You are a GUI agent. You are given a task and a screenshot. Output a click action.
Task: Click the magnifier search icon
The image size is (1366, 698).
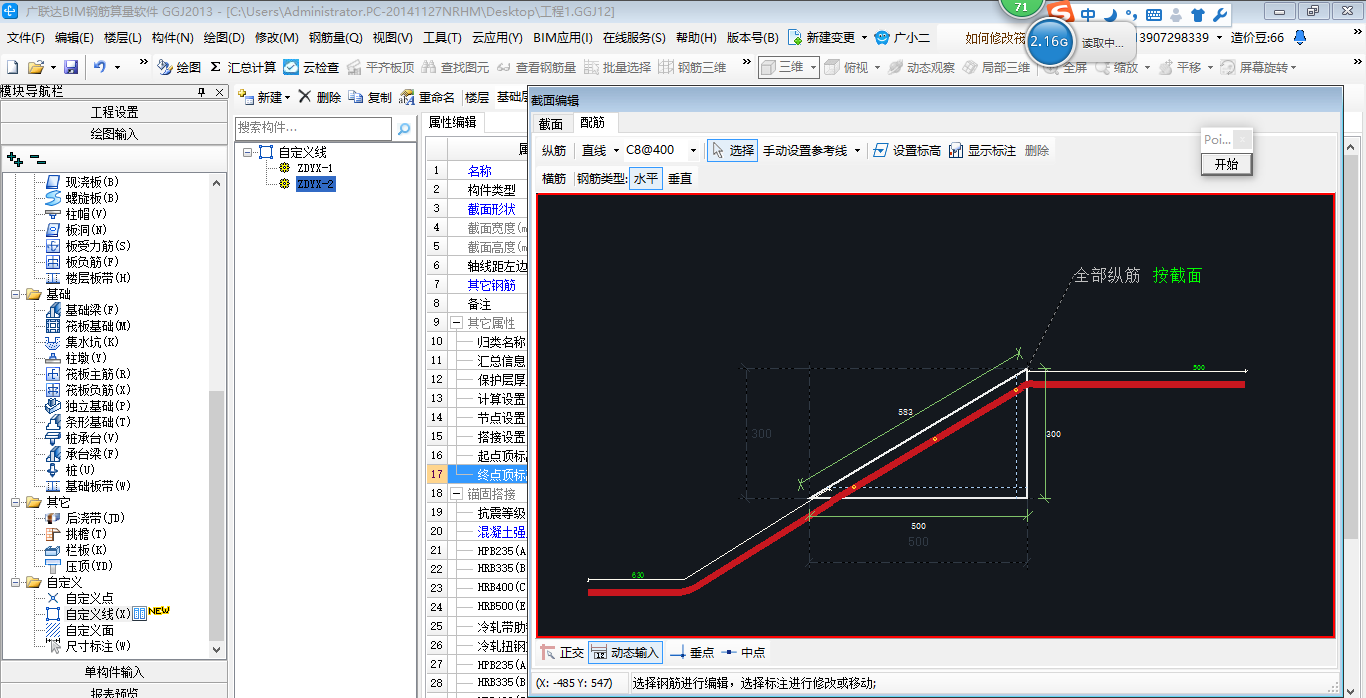(404, 128)
